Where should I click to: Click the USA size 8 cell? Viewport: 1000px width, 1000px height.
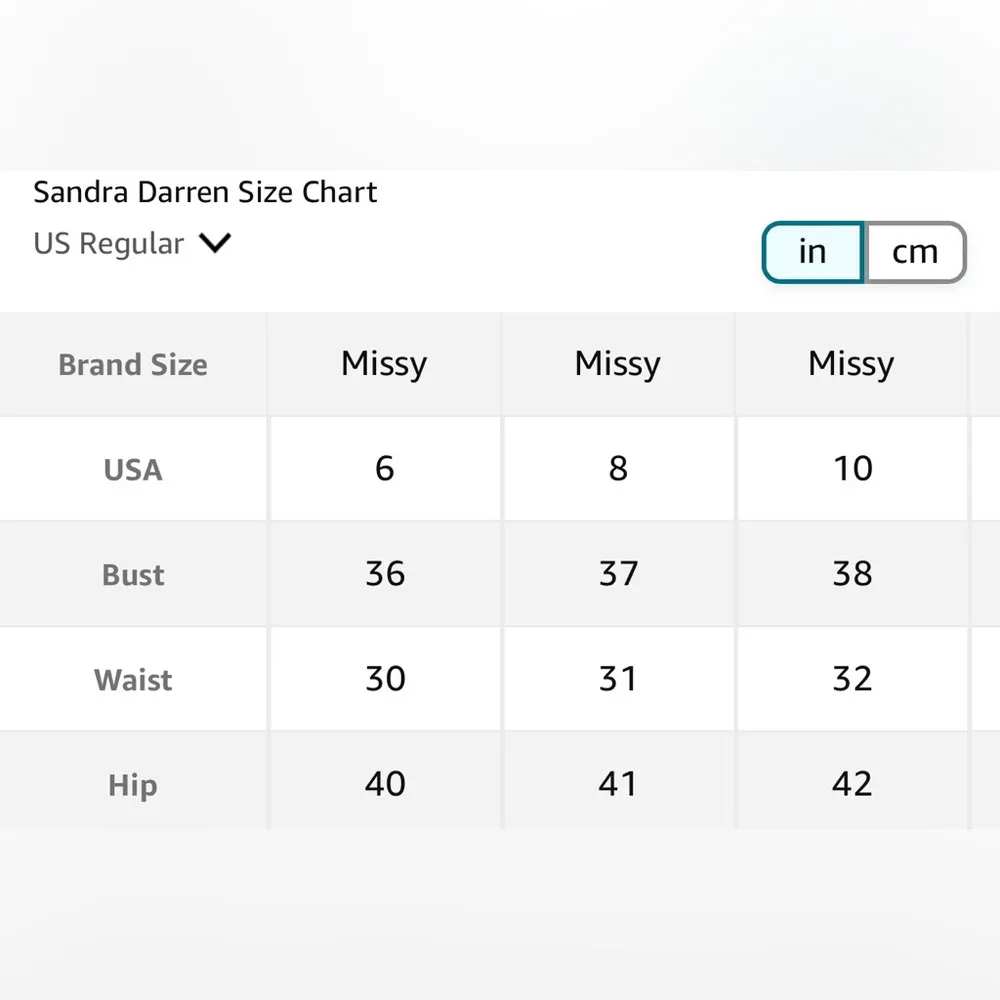tap(618, 468)
